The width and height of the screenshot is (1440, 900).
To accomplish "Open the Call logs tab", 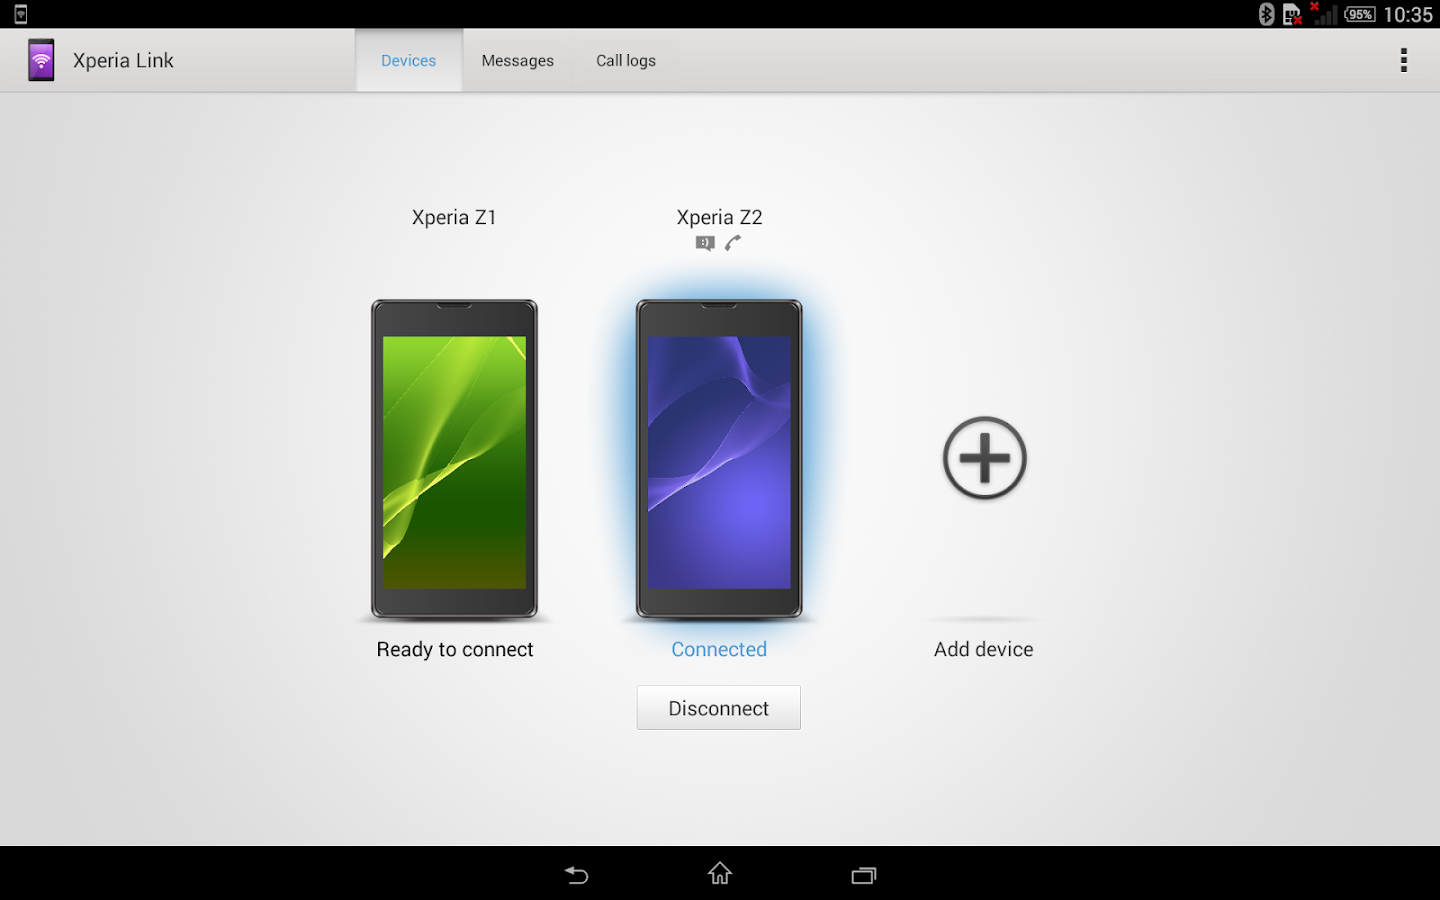I will coord(626,60).
